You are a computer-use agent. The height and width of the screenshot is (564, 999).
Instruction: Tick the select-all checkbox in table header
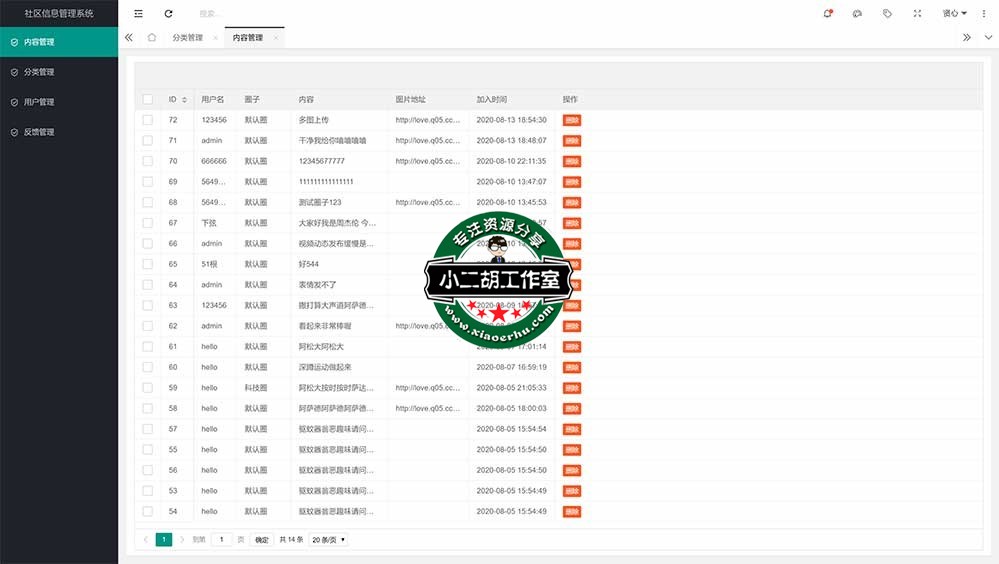148,99
